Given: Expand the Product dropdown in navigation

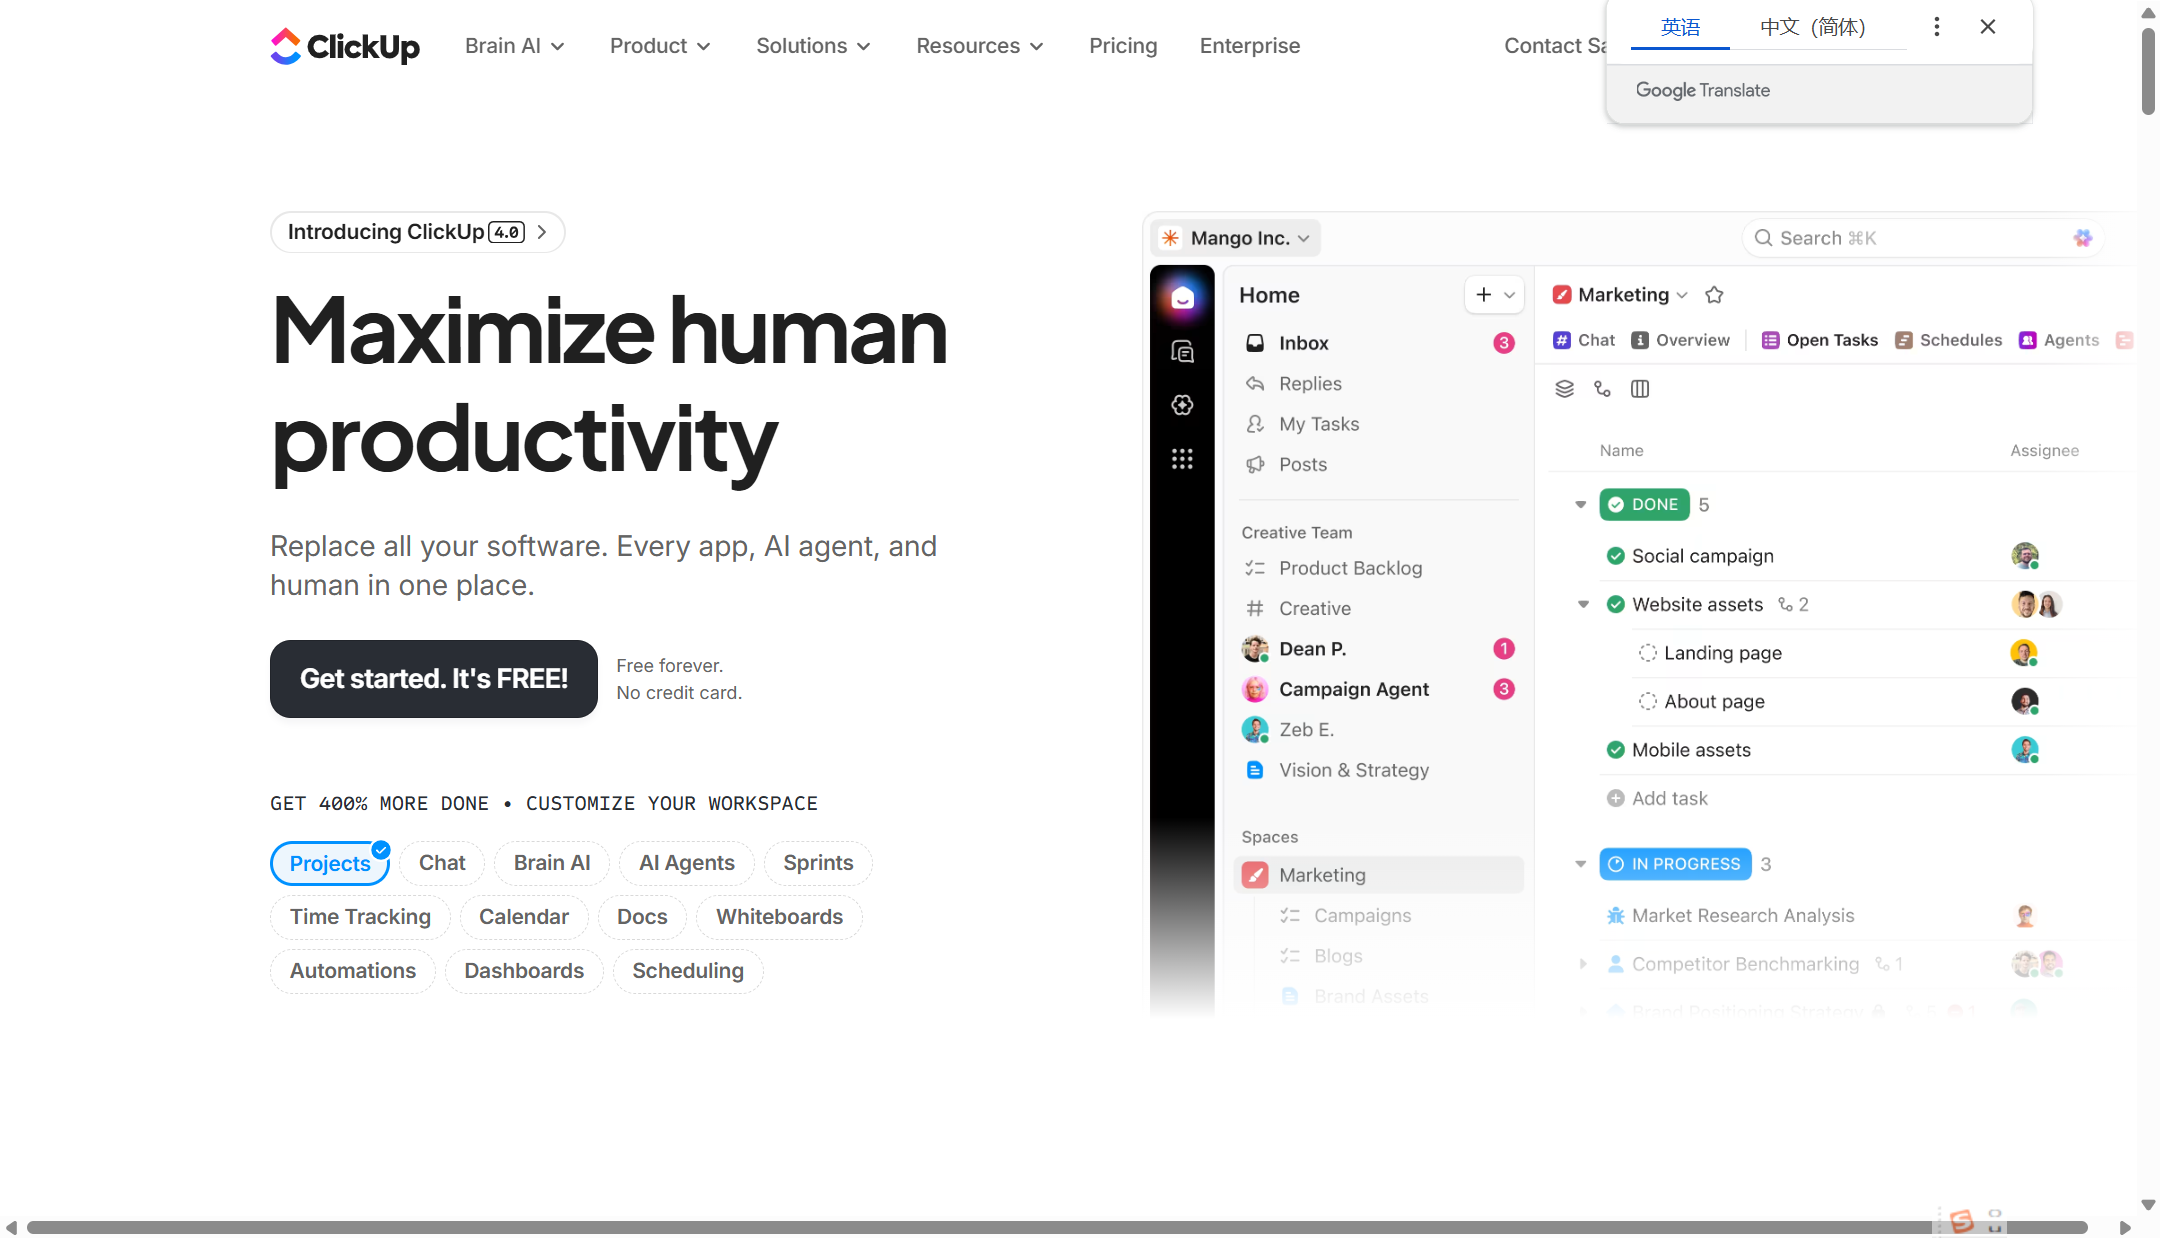Looking at the screenshot, I should [660, 46].
